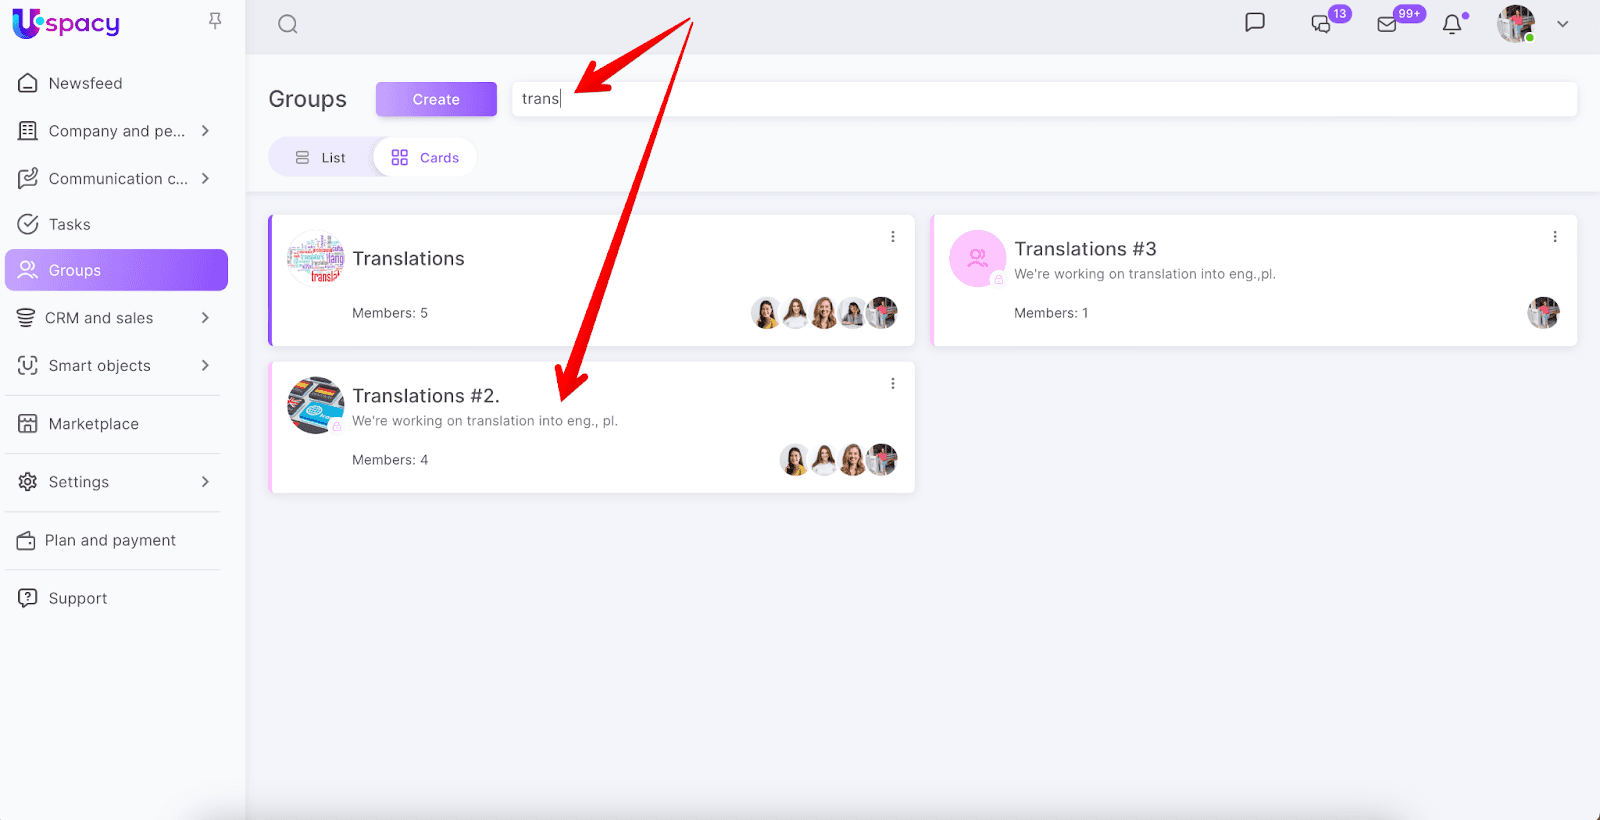Open three-dot menu on Translations #3

click(1555, 237)
